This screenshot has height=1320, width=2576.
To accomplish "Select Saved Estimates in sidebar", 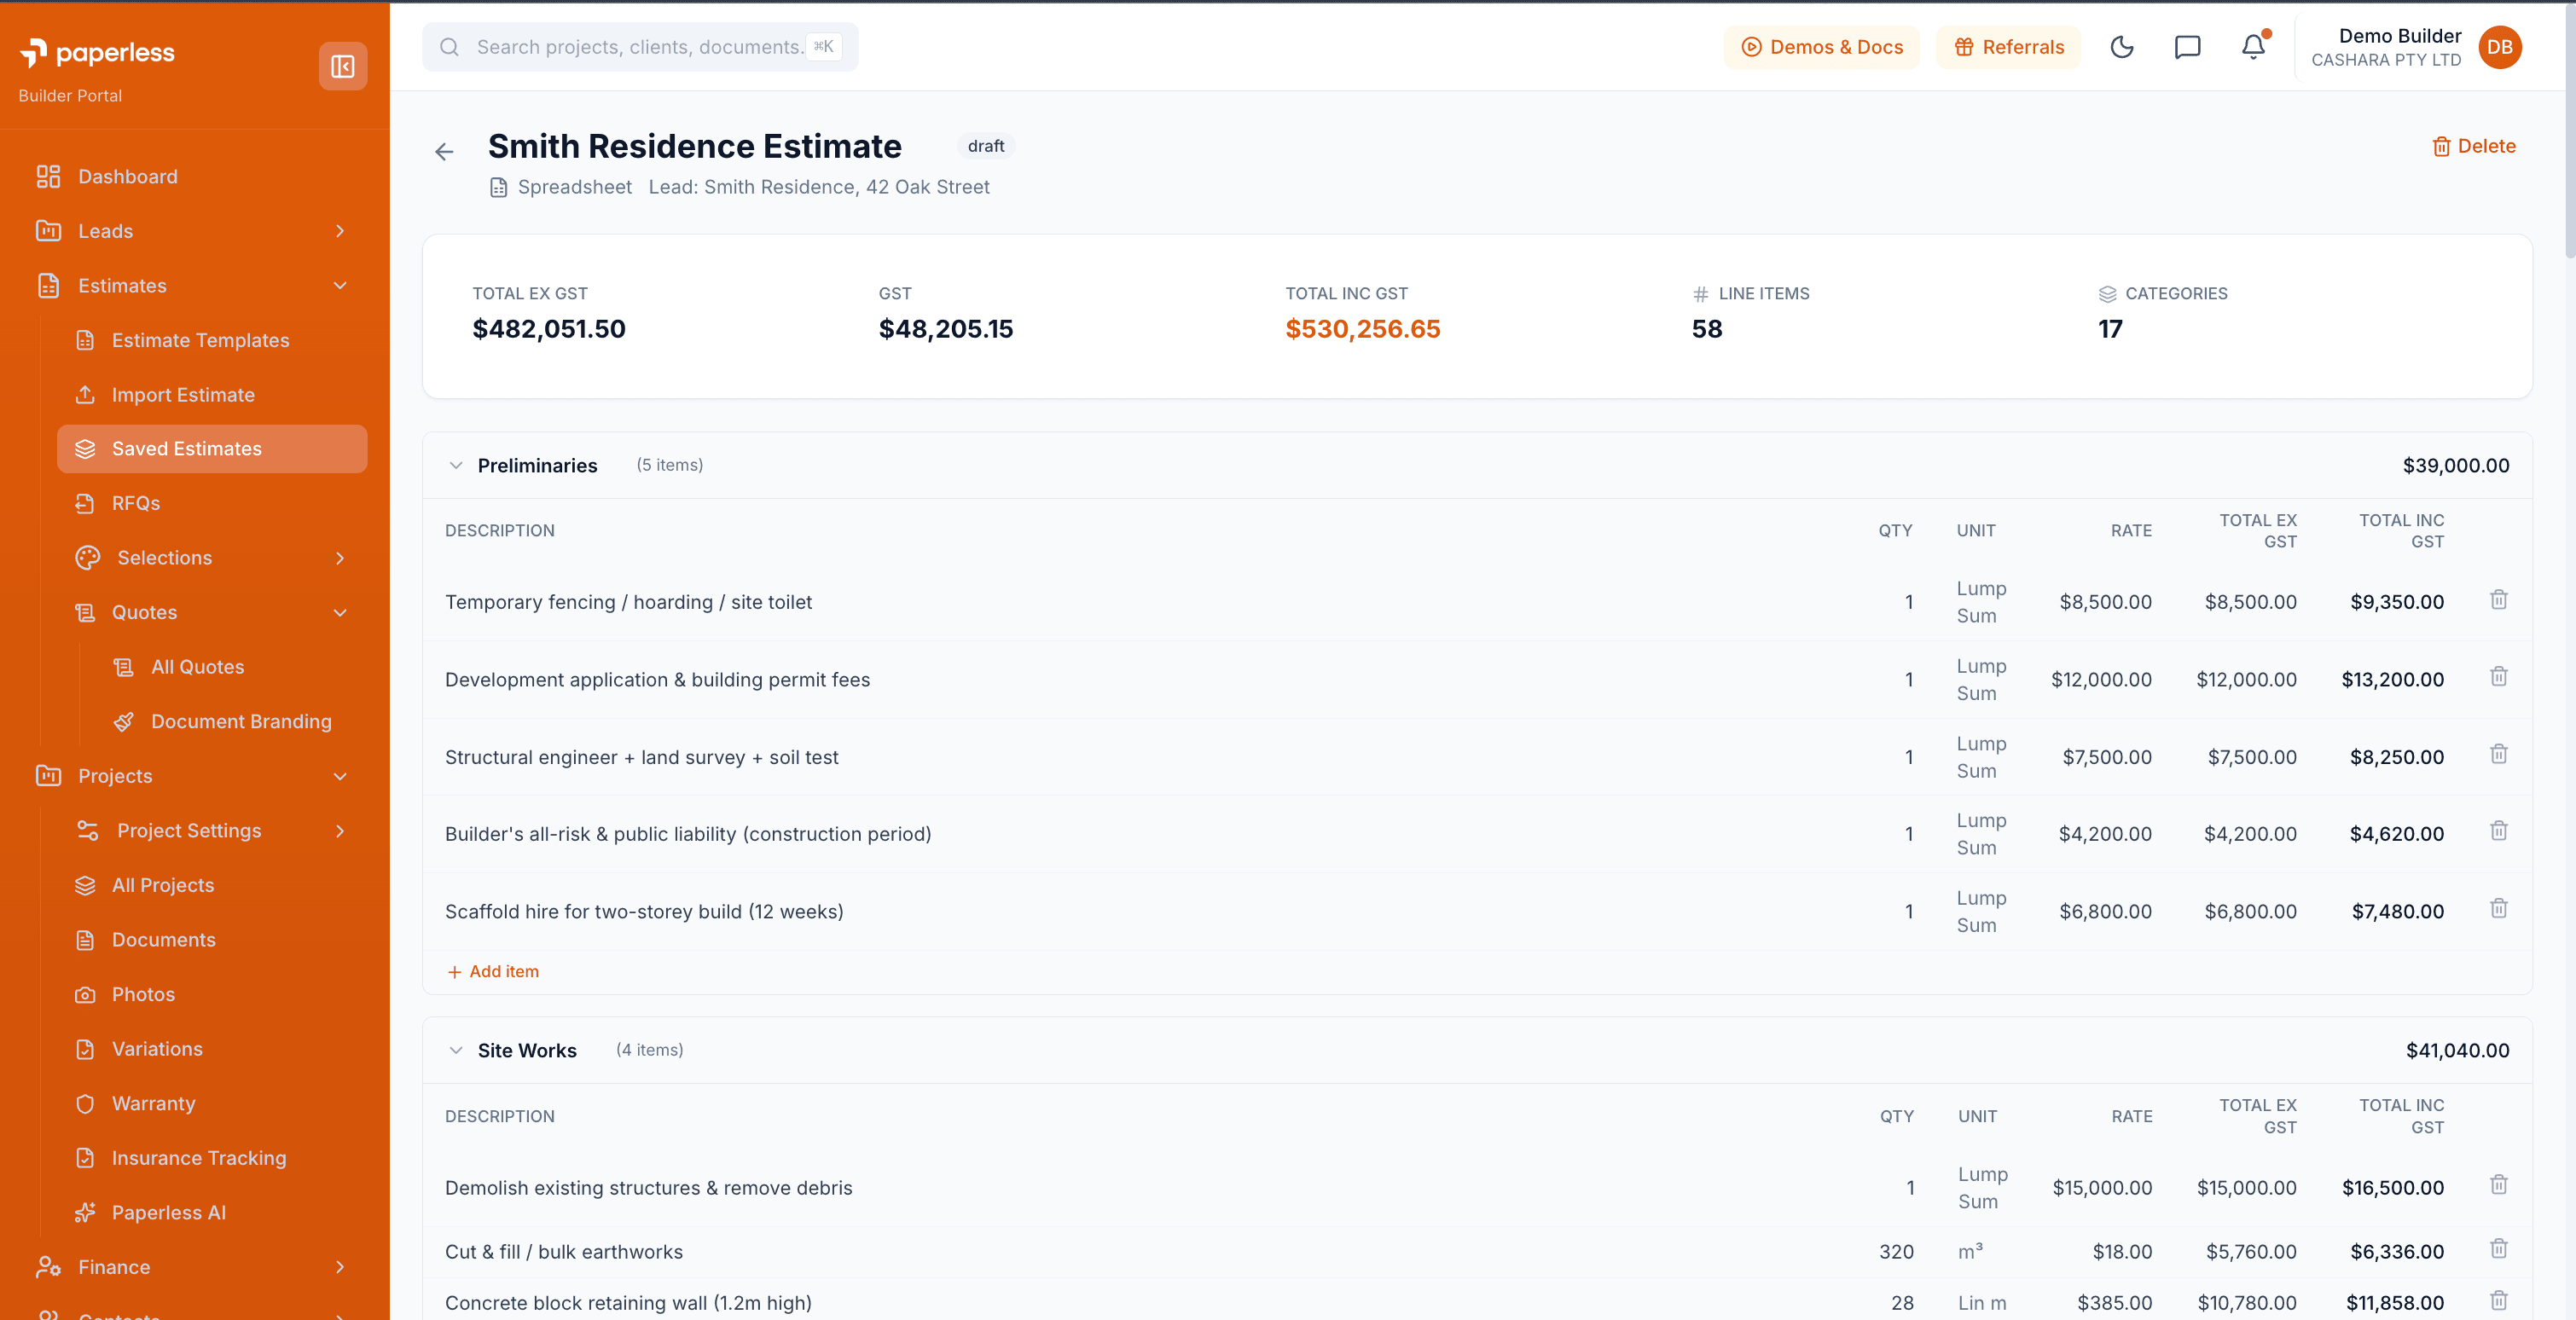I will [212, 449].
